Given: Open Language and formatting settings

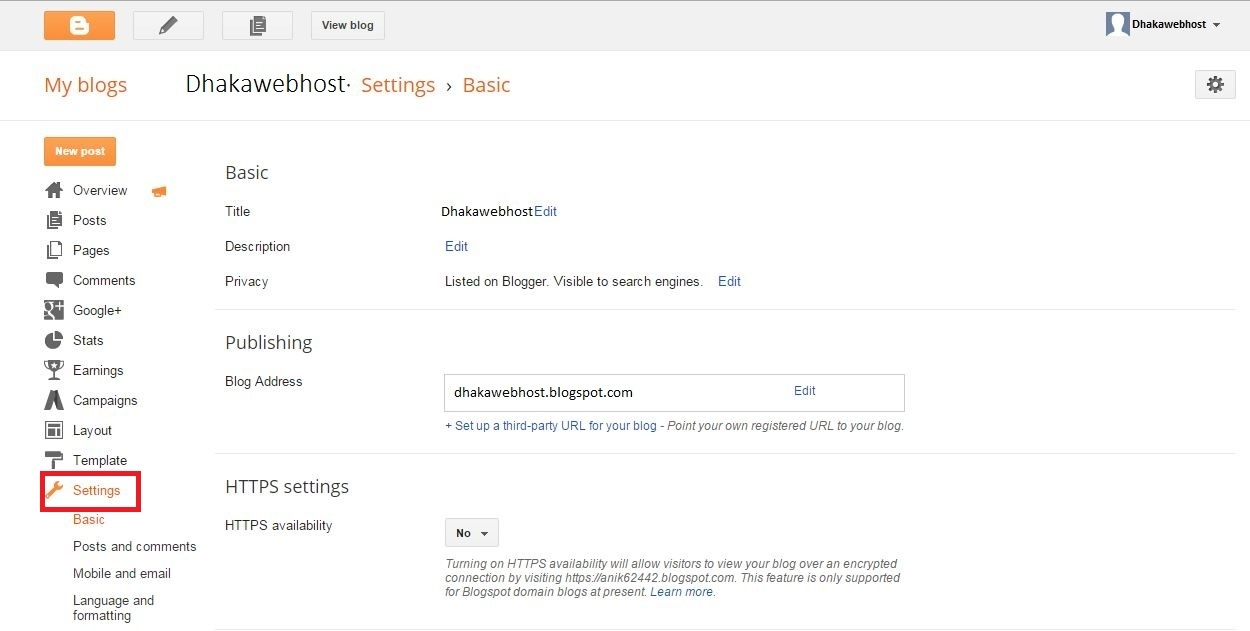Looking at the screenshot, I should click(x=114, y=608).
